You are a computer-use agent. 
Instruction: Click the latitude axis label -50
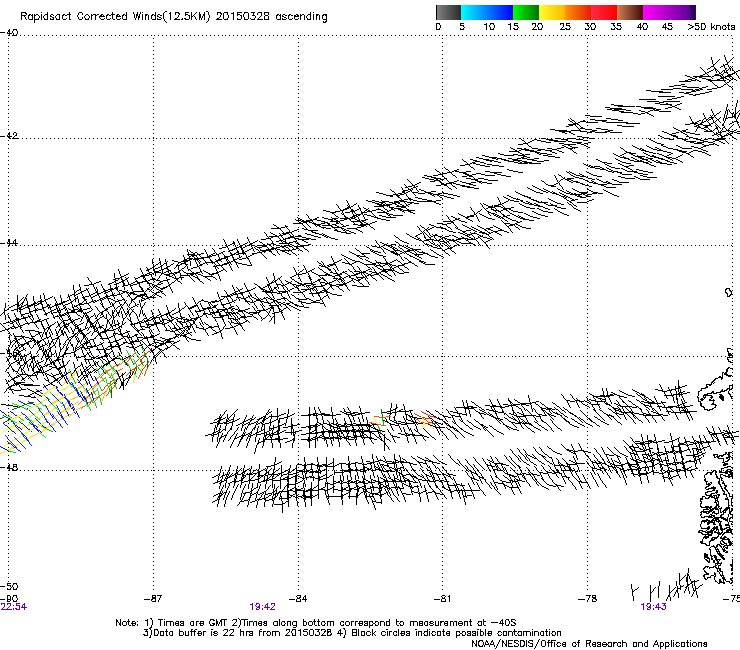[x=9, y=587]
